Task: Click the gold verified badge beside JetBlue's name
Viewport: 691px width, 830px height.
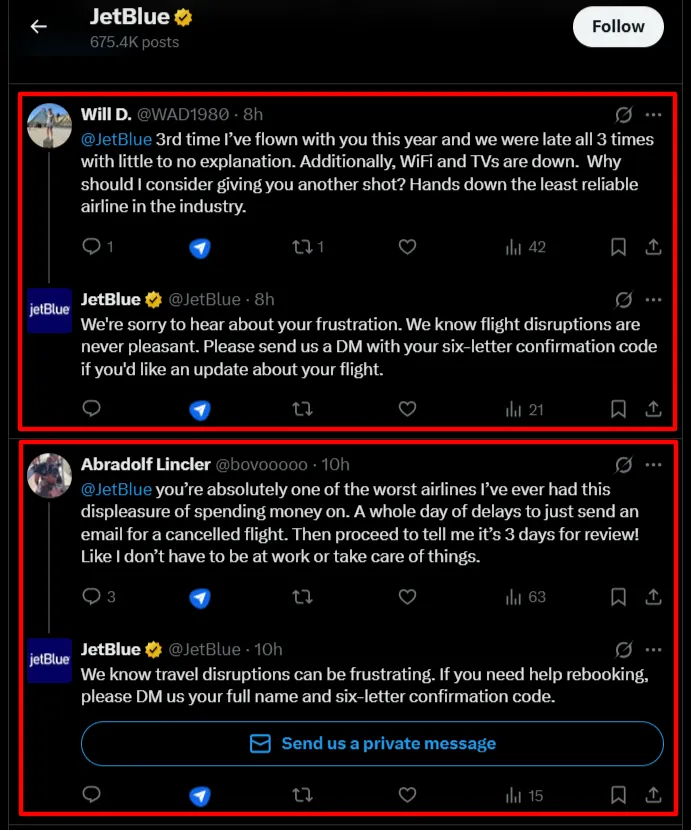Action: tap(182, 16)
